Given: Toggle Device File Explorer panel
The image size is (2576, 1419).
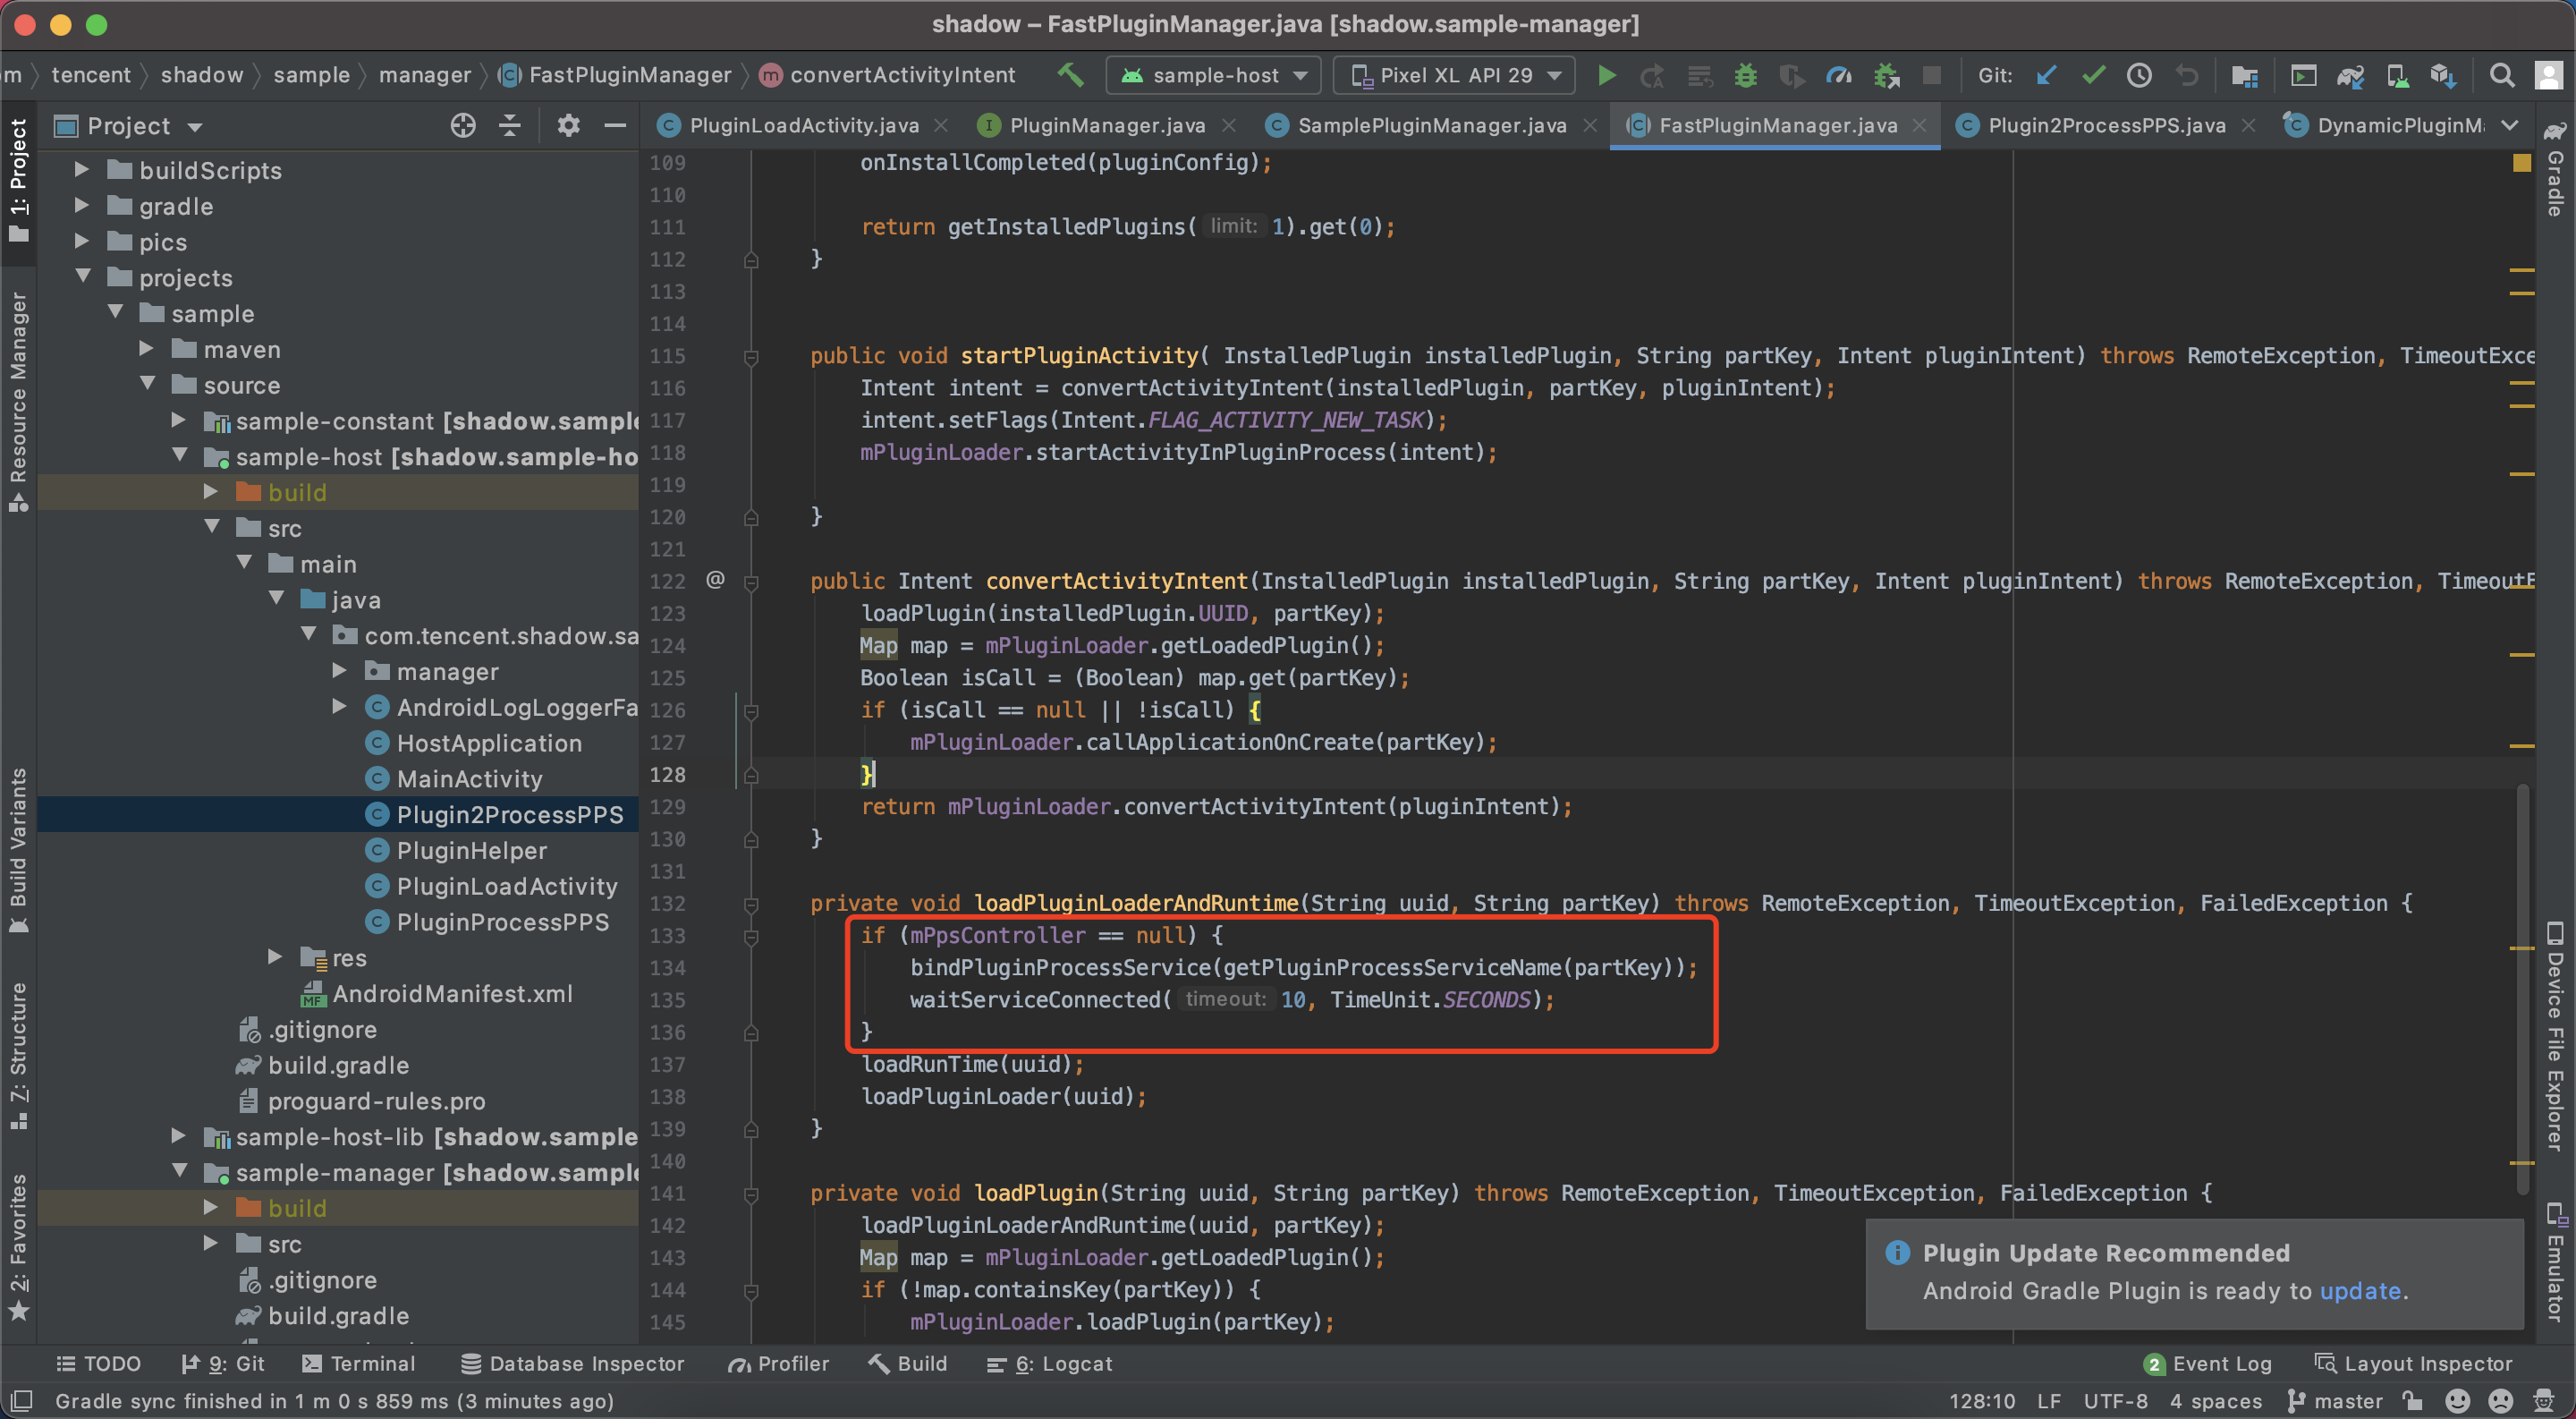Looking at the screenshot, I should click(2555, 1035).
